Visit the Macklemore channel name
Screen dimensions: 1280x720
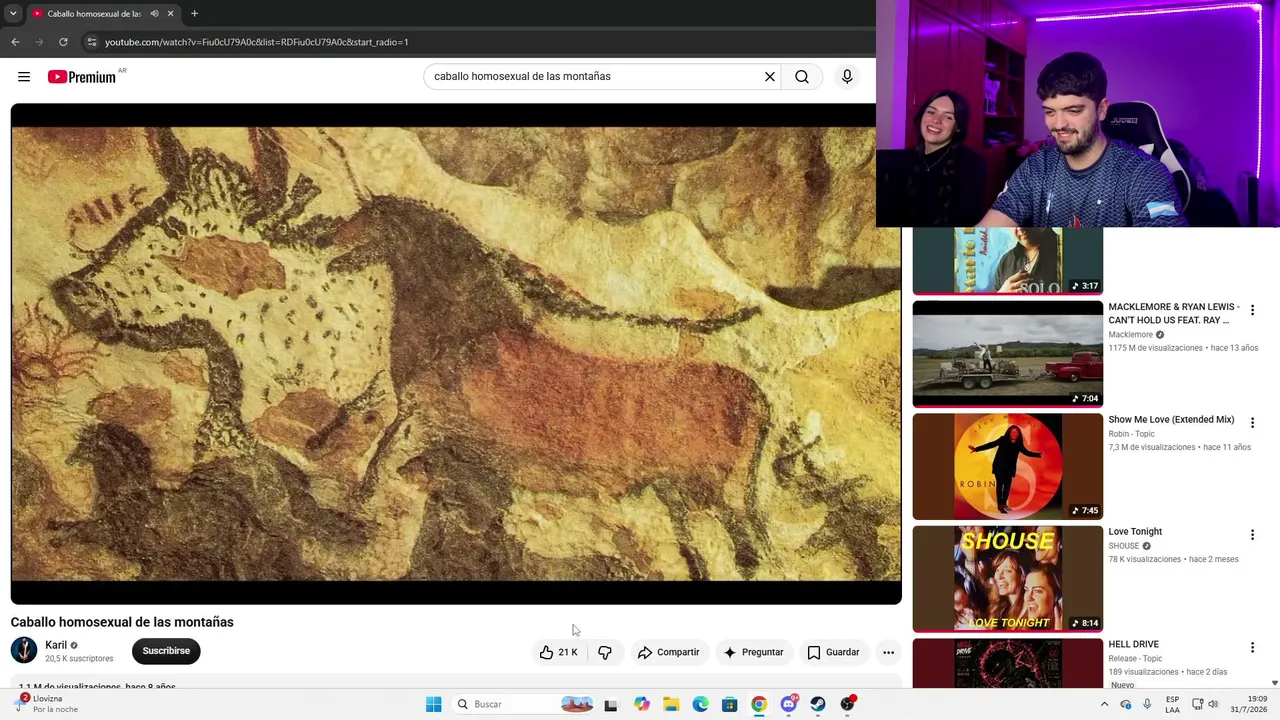pyautogui.click(x=1130, y=335)
